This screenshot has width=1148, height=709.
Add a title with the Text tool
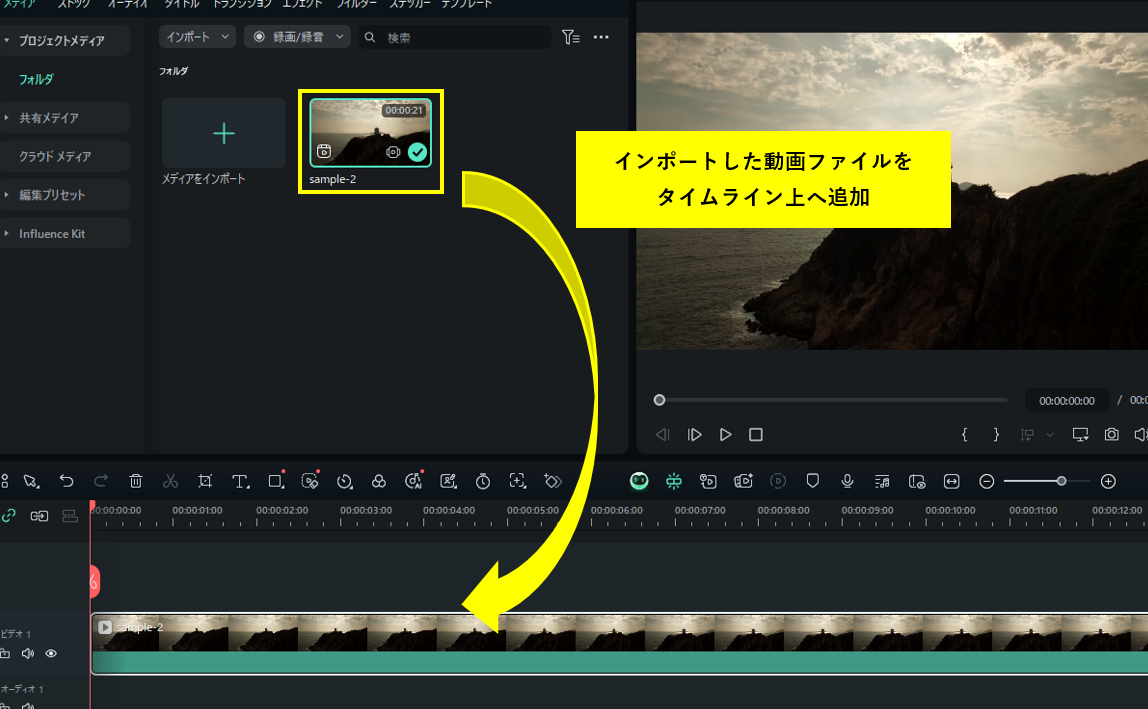pyautogui.click(x=240, y=481)
